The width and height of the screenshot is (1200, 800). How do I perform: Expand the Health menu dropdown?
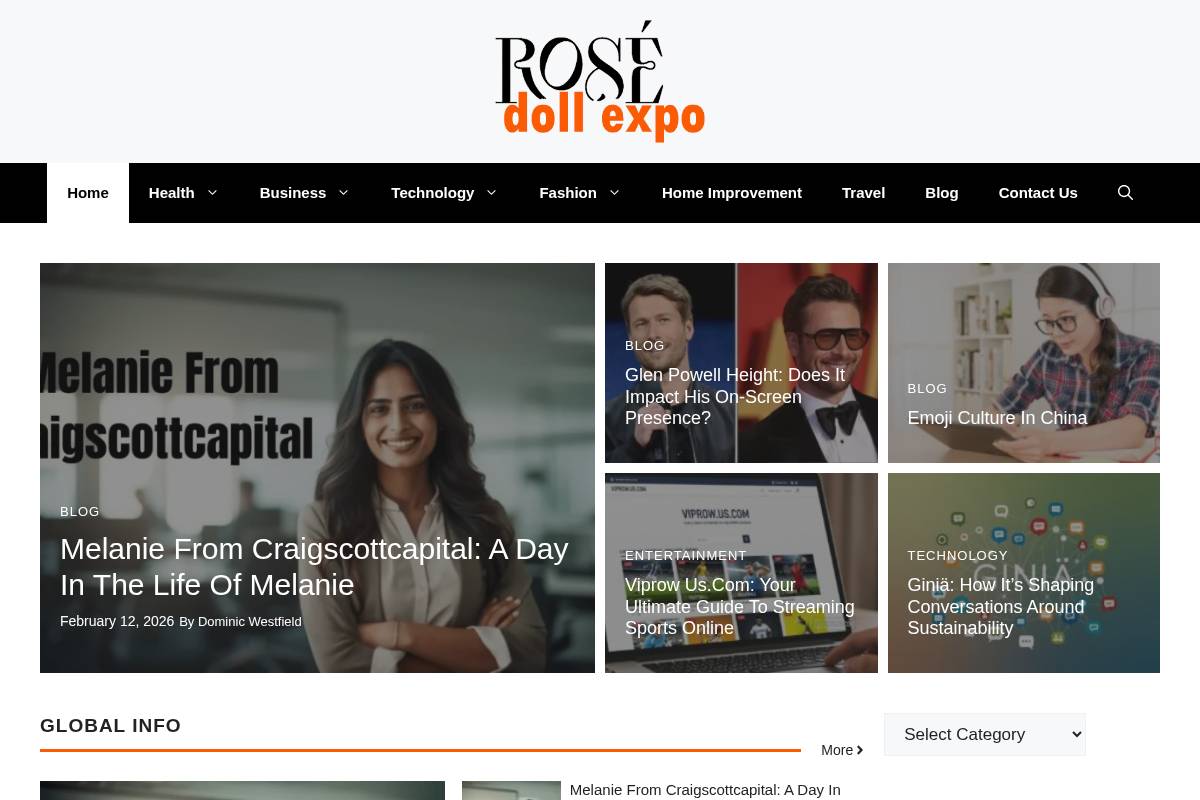(x=212, y=192)
